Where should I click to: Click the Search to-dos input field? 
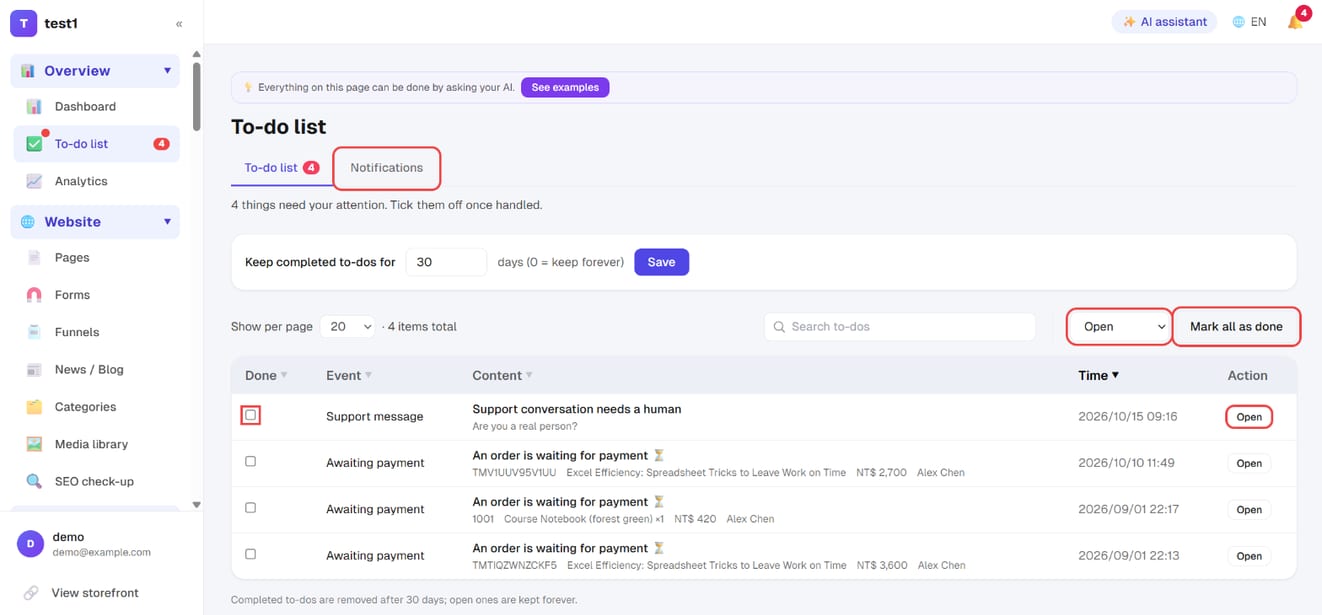pyautogui.click(x=900, y=327)
